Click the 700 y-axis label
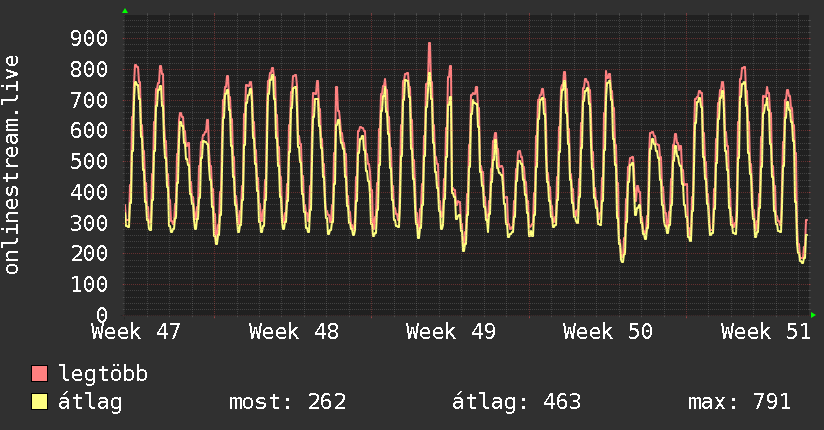Viewport: 824px width, 430px height. 89,100
